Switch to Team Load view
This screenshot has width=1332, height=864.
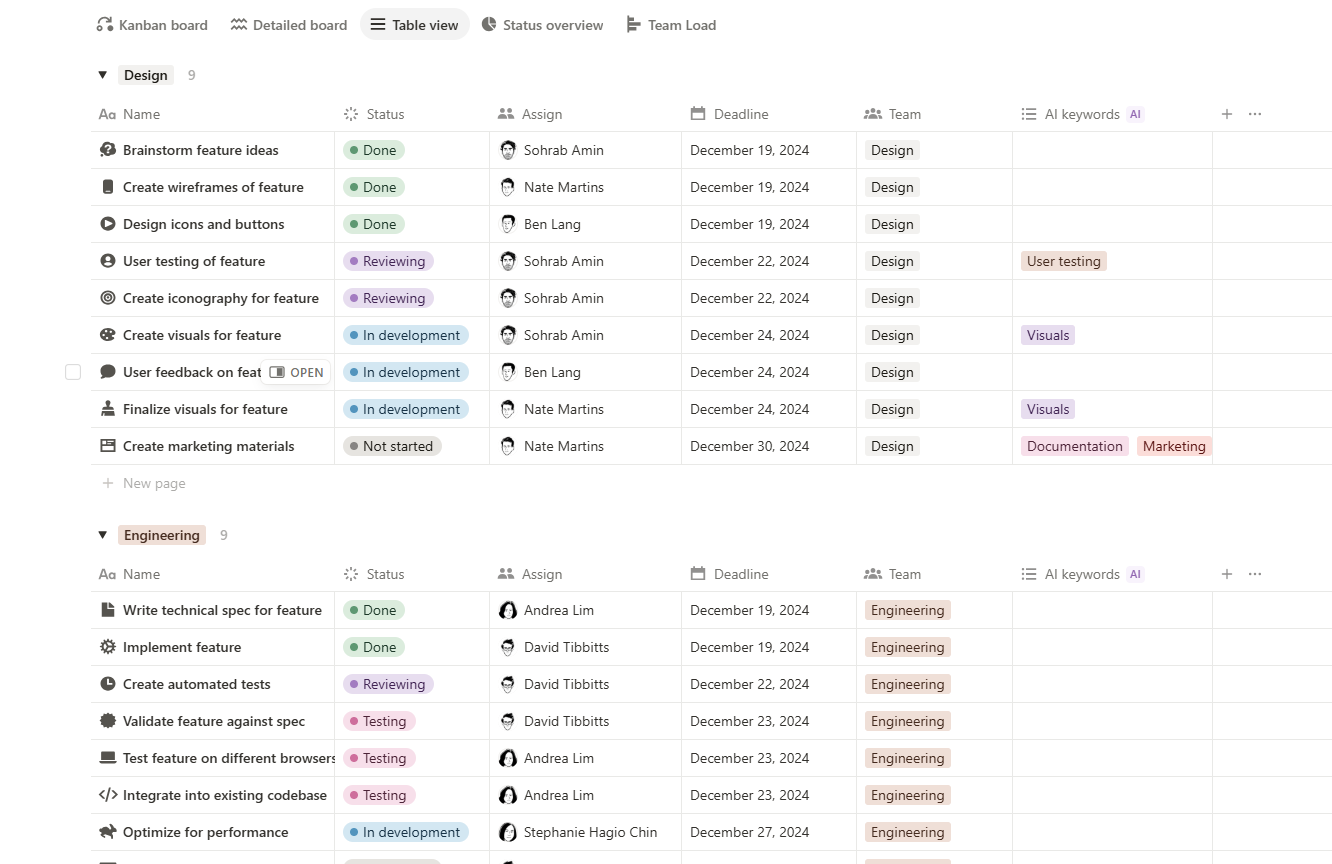(x=671, y=25)
